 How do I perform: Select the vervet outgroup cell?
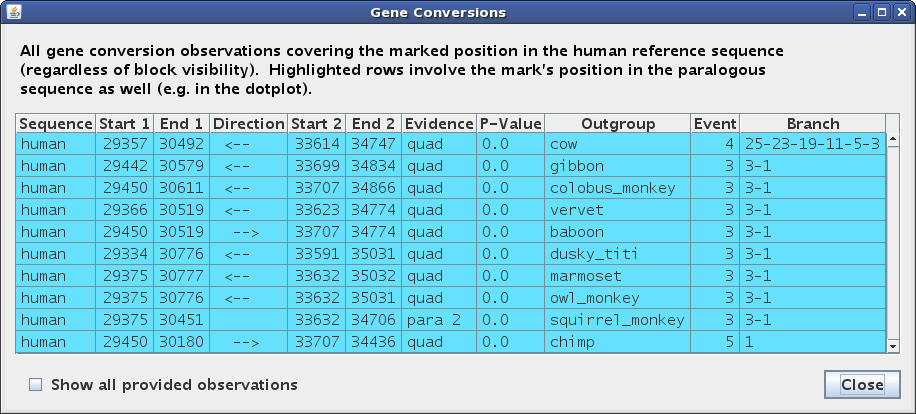pyautogui.click(x=617, y=210)
